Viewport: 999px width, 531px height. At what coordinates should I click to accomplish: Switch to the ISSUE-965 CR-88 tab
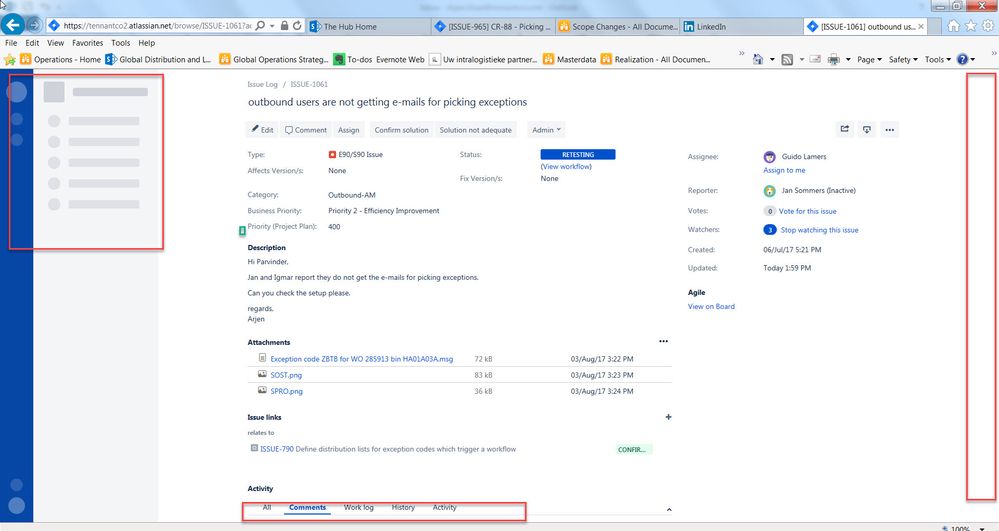click(x=492, y=26)
